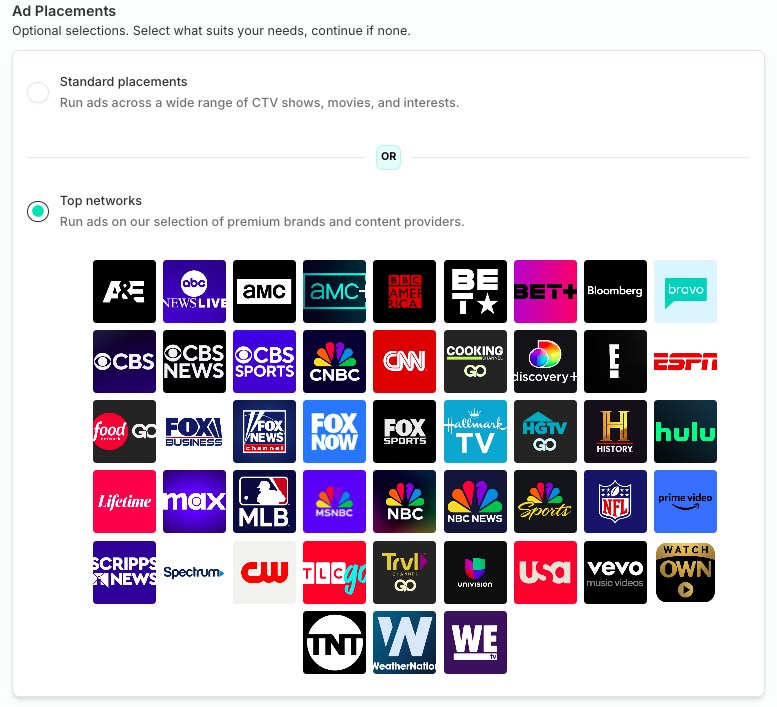Click the discovery+ logo
Image resolution: width=777 pixels, height=707 pixels.
coord(545,362)
